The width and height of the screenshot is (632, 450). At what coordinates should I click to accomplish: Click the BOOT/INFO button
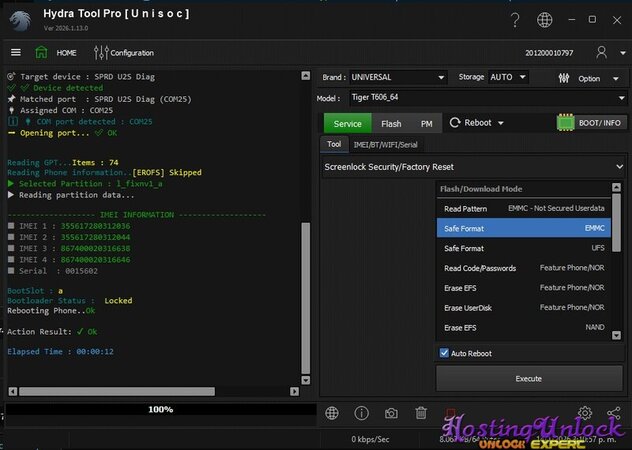(590, 123)
